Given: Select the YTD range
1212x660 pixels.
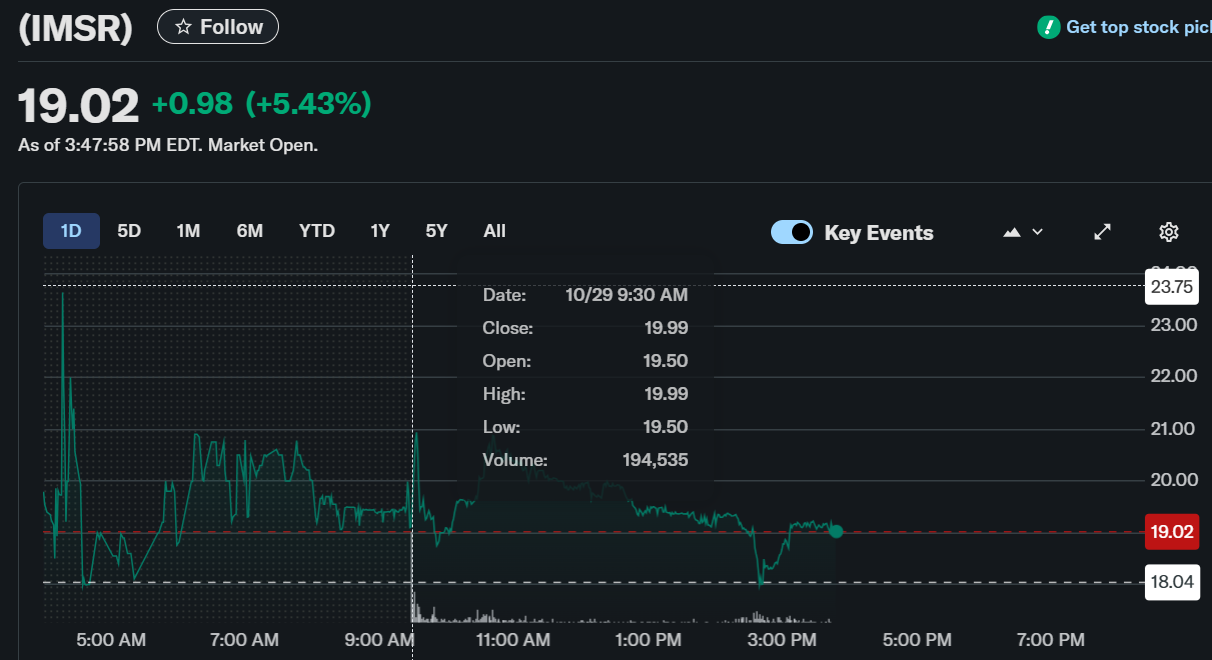Looking at the screenshot, I should (317, 231).
